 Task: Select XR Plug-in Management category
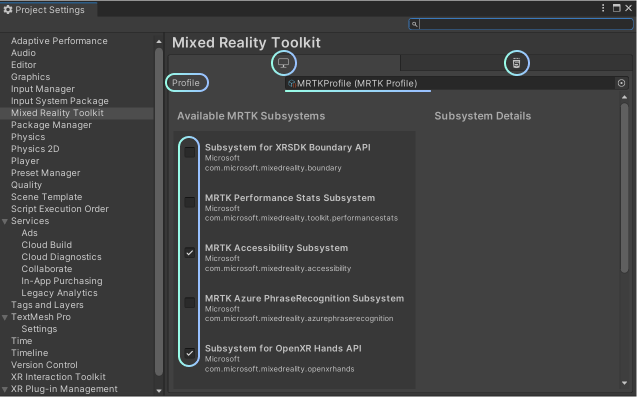coord(64,389)
